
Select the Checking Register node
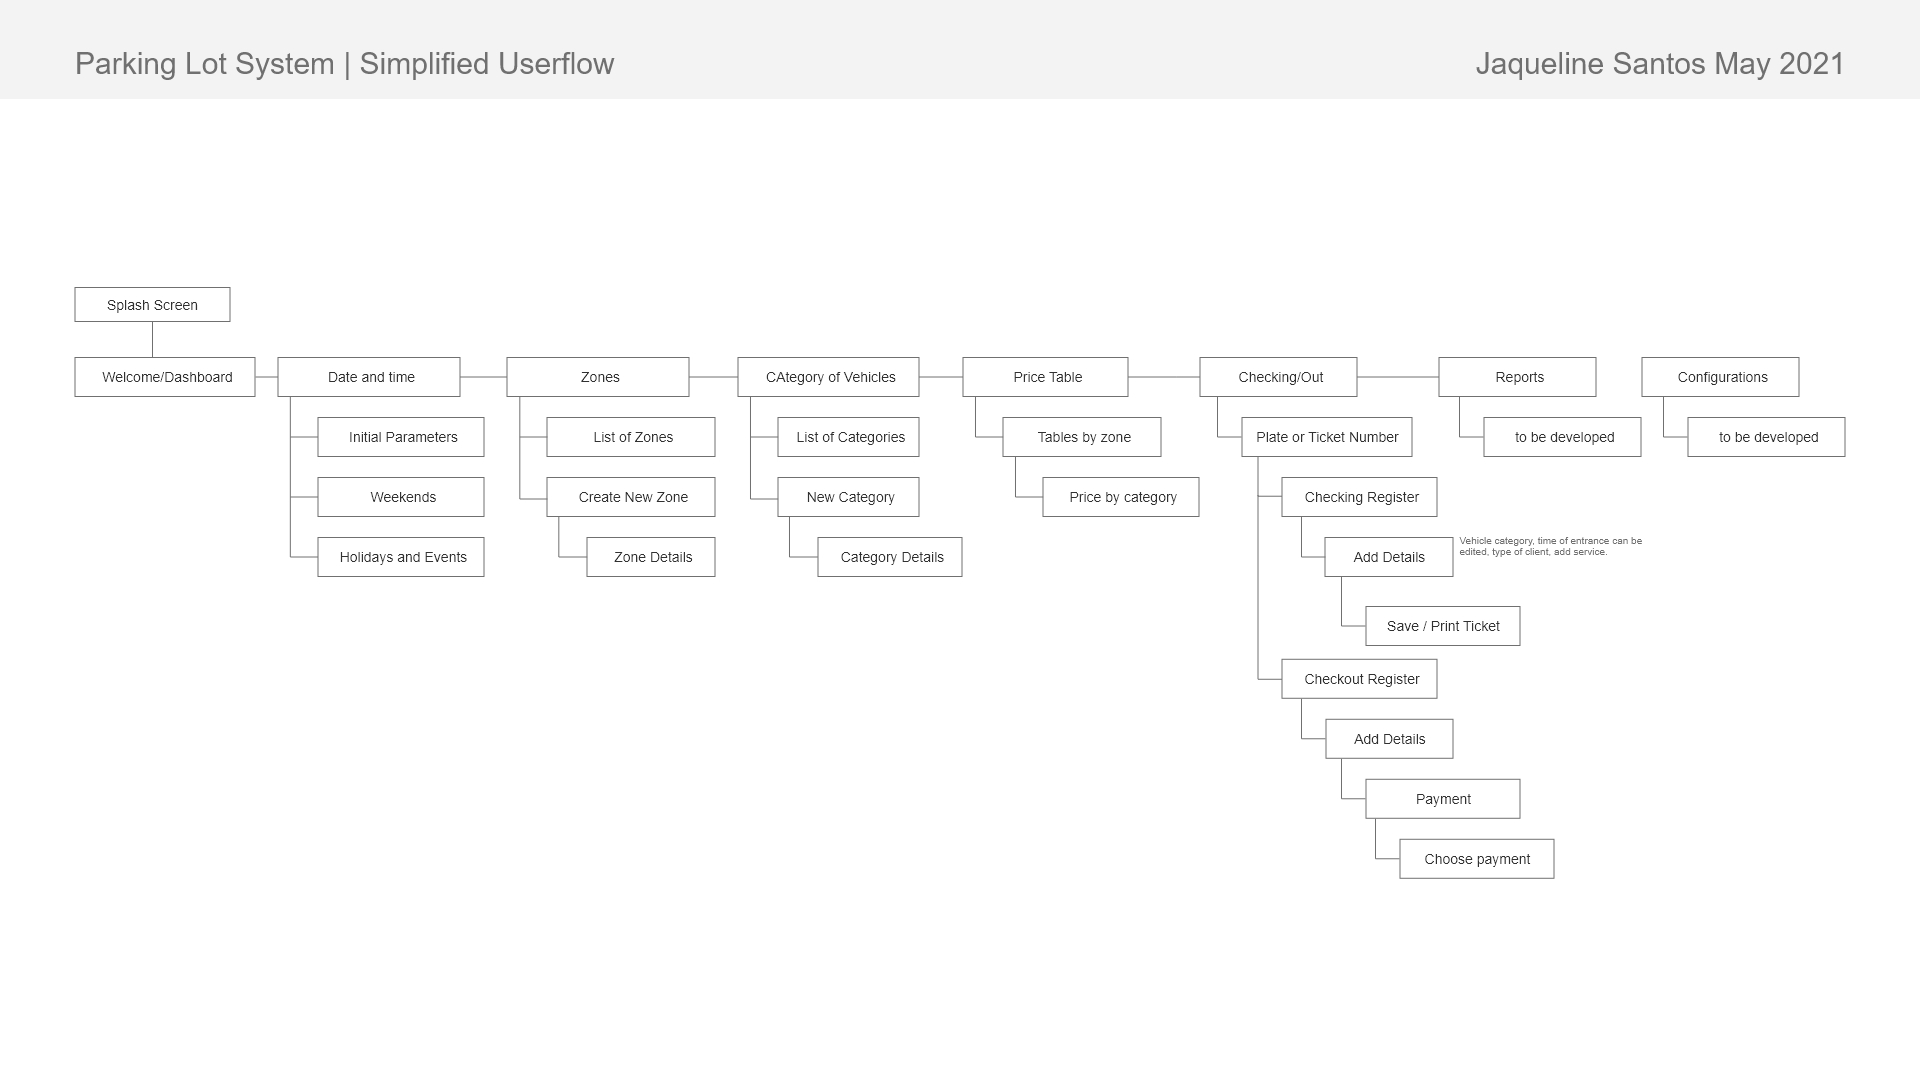pyautogui.click(x=1359, y=497)
